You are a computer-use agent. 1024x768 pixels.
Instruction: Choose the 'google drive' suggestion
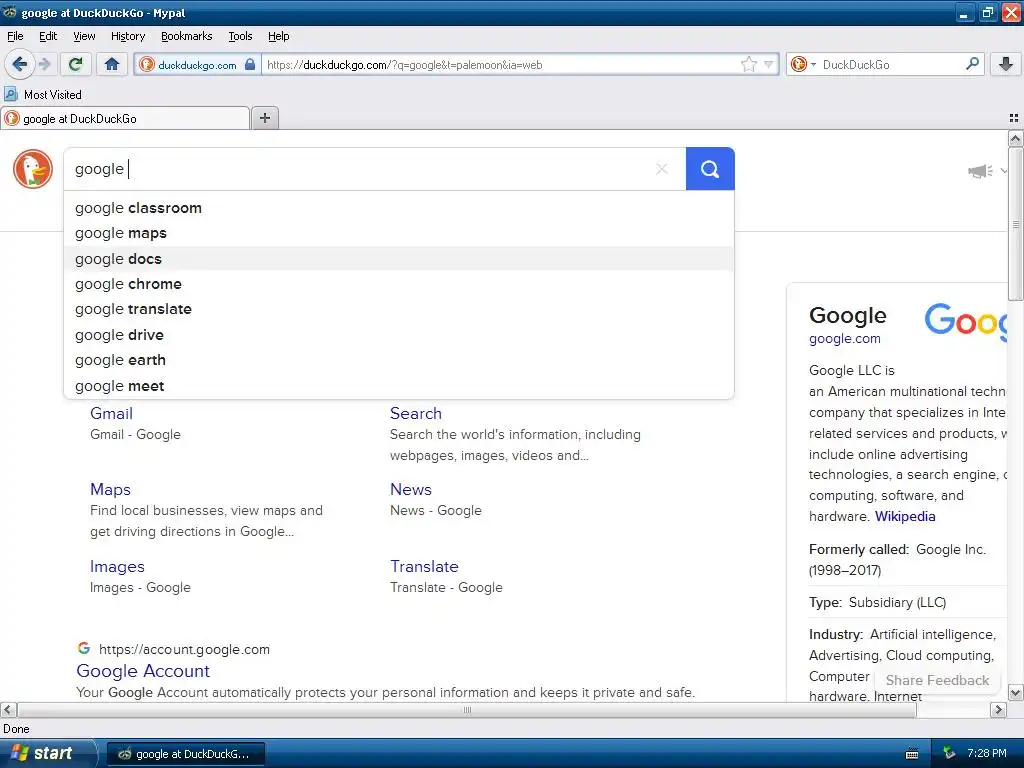coord(398,334)
